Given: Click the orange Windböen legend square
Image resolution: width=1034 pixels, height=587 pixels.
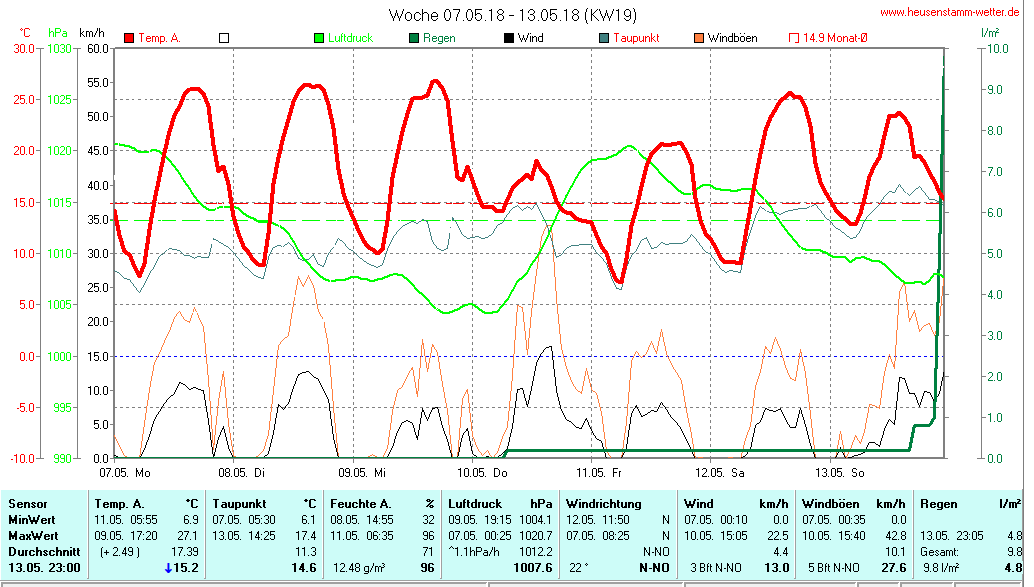Looking at the screenshot, I should pyautogui.click(x=699, y=38).
